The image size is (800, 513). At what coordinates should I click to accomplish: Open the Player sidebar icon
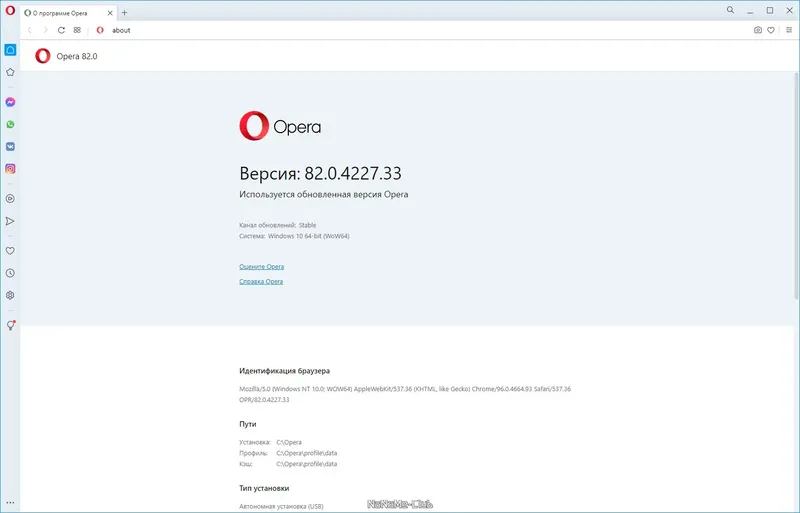10,199
